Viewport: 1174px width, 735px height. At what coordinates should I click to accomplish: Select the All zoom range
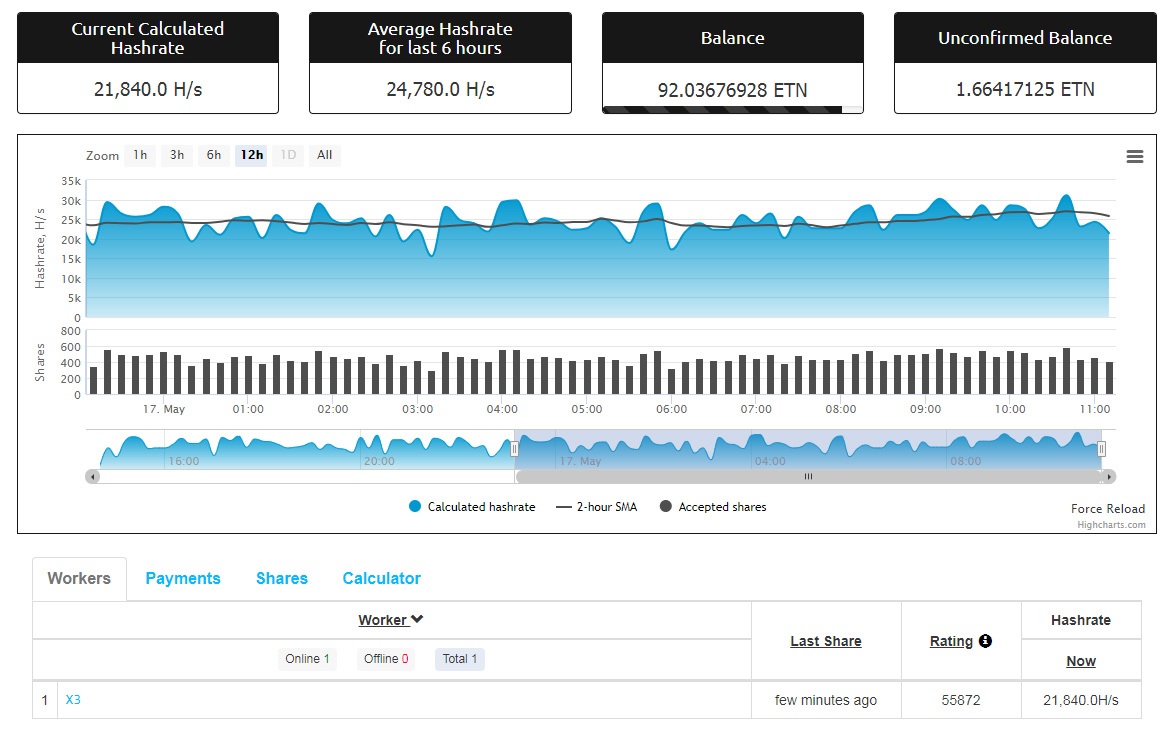pos(325,155)
